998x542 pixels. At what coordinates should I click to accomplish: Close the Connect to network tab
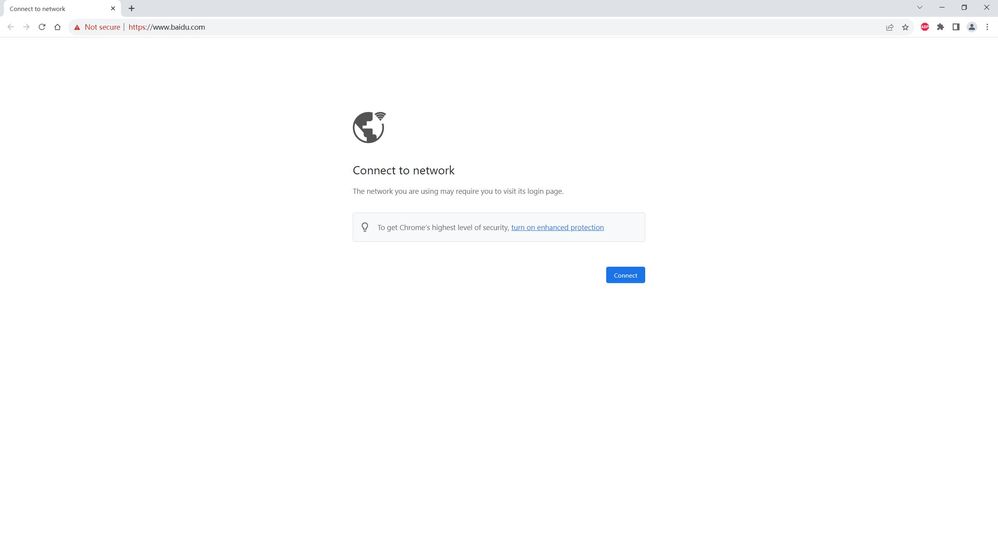113,9
